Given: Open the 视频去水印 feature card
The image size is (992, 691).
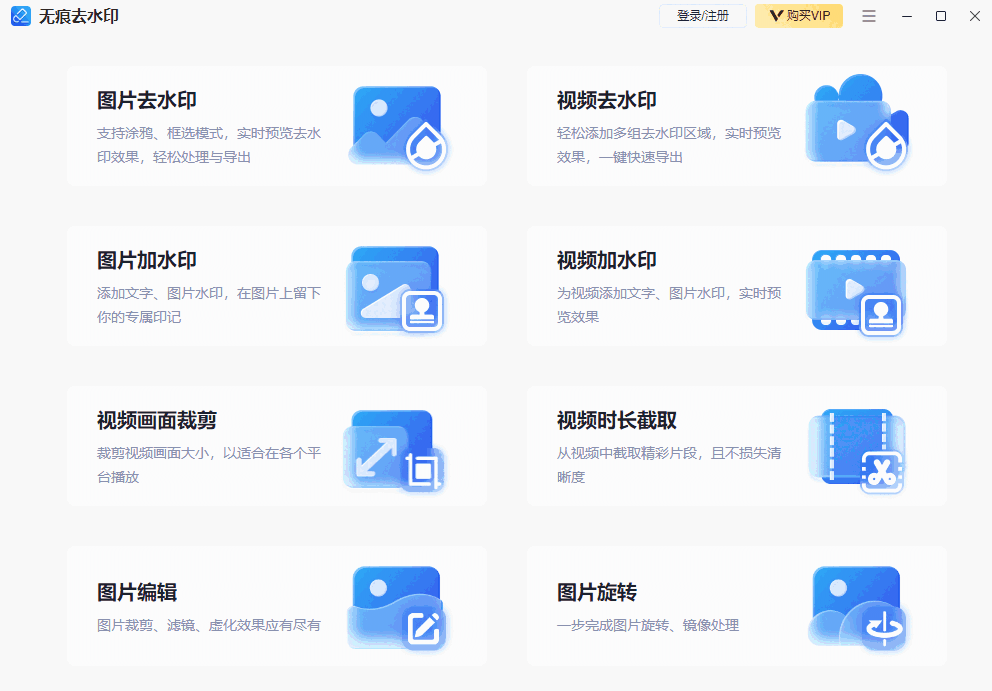Looking at the screenshot, I should point(736,126).
